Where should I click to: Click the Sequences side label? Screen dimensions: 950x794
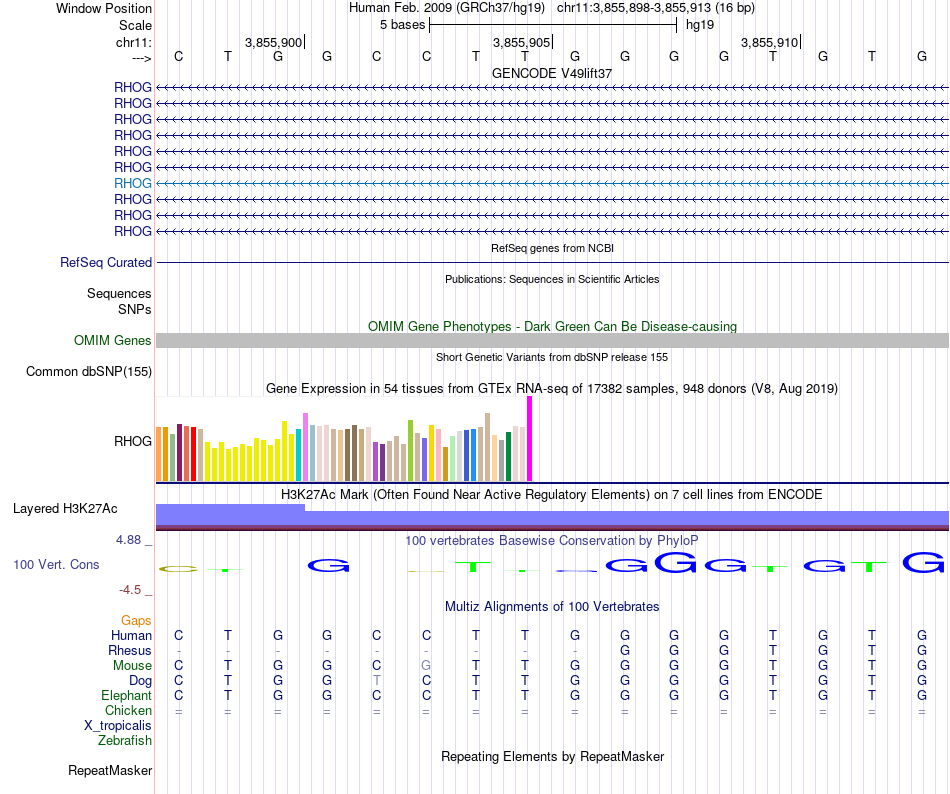(119, 294)
